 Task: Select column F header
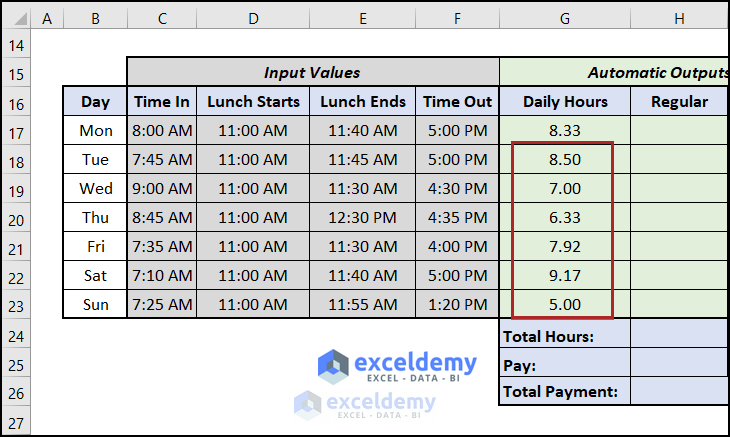457,19
